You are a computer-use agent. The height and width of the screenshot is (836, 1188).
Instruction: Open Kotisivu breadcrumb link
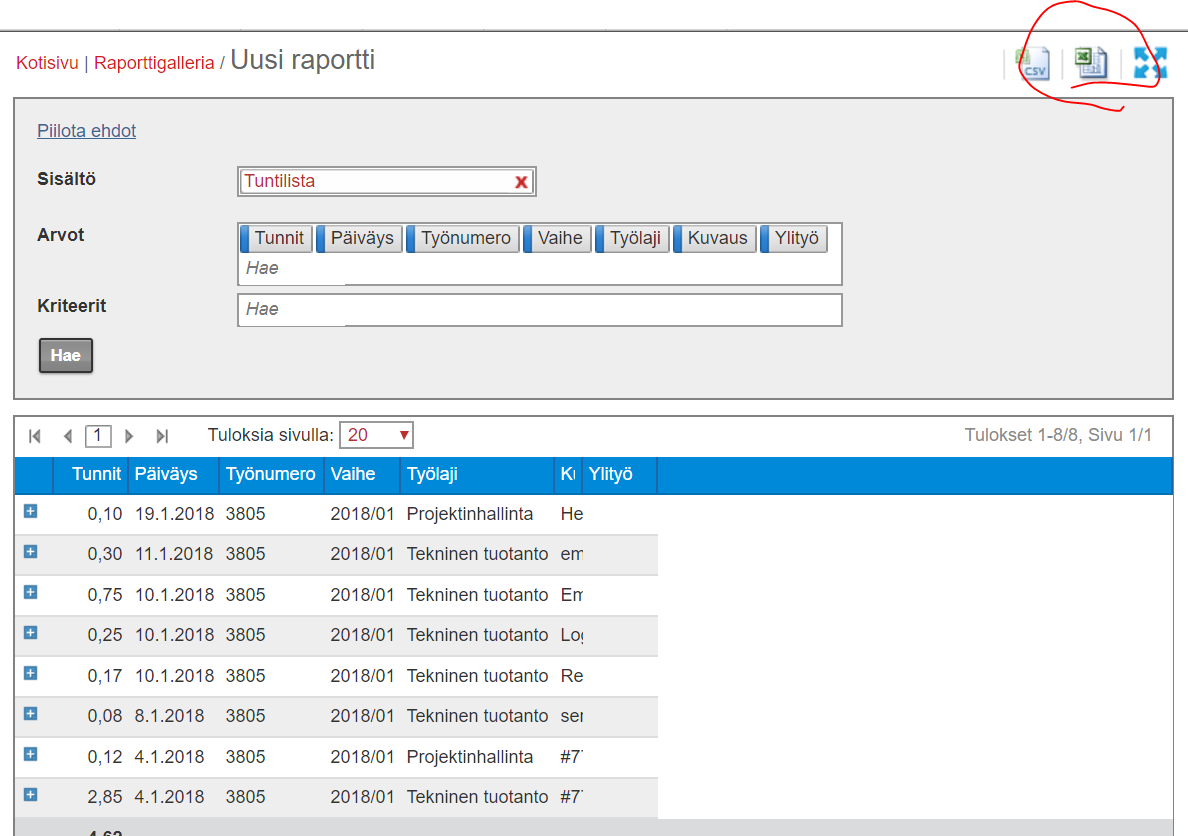[47, 63]
